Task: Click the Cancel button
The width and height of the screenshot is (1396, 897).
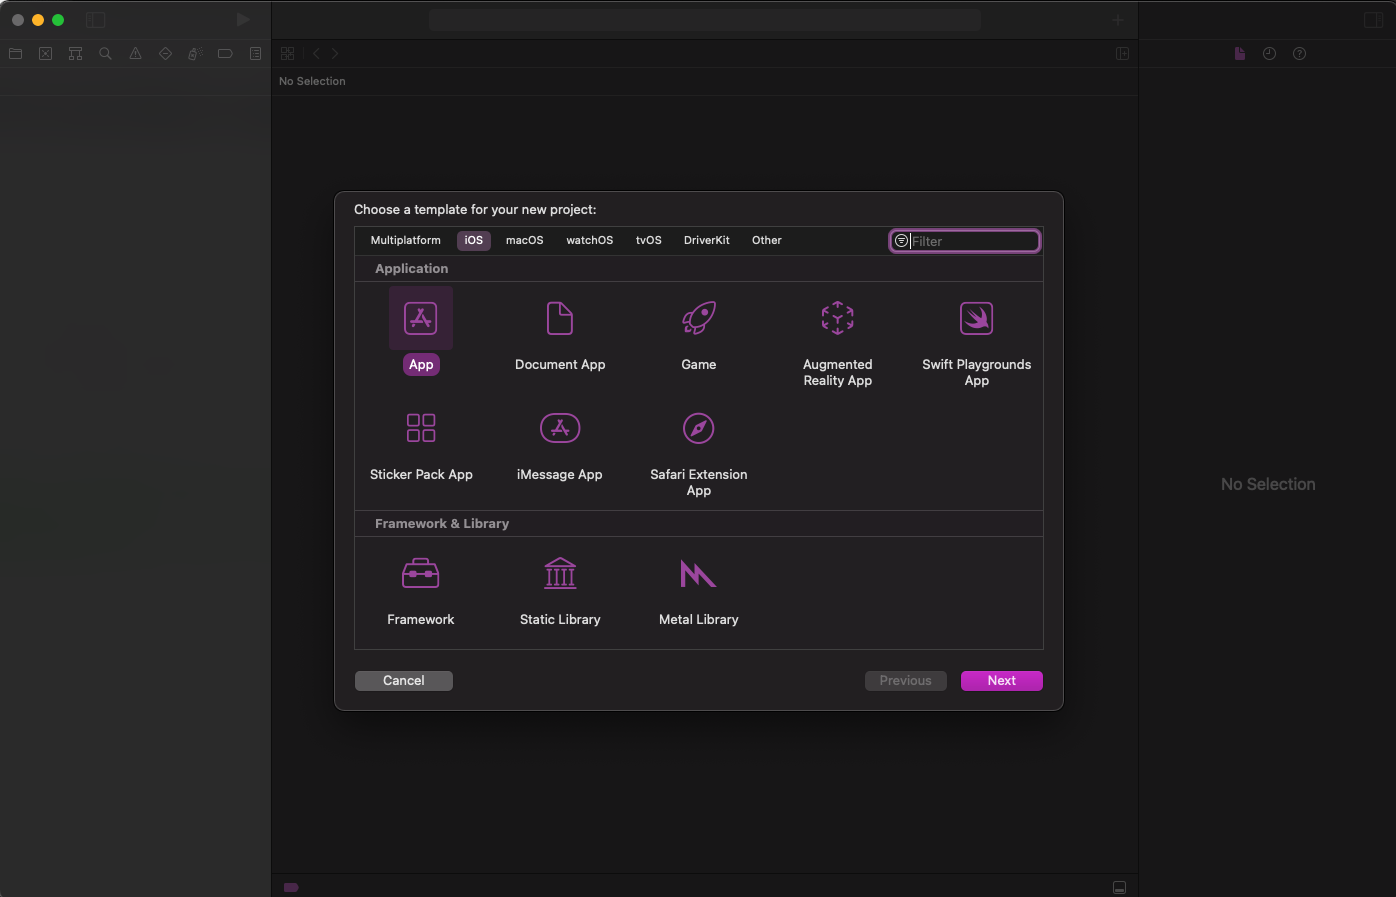Action: 404,681
